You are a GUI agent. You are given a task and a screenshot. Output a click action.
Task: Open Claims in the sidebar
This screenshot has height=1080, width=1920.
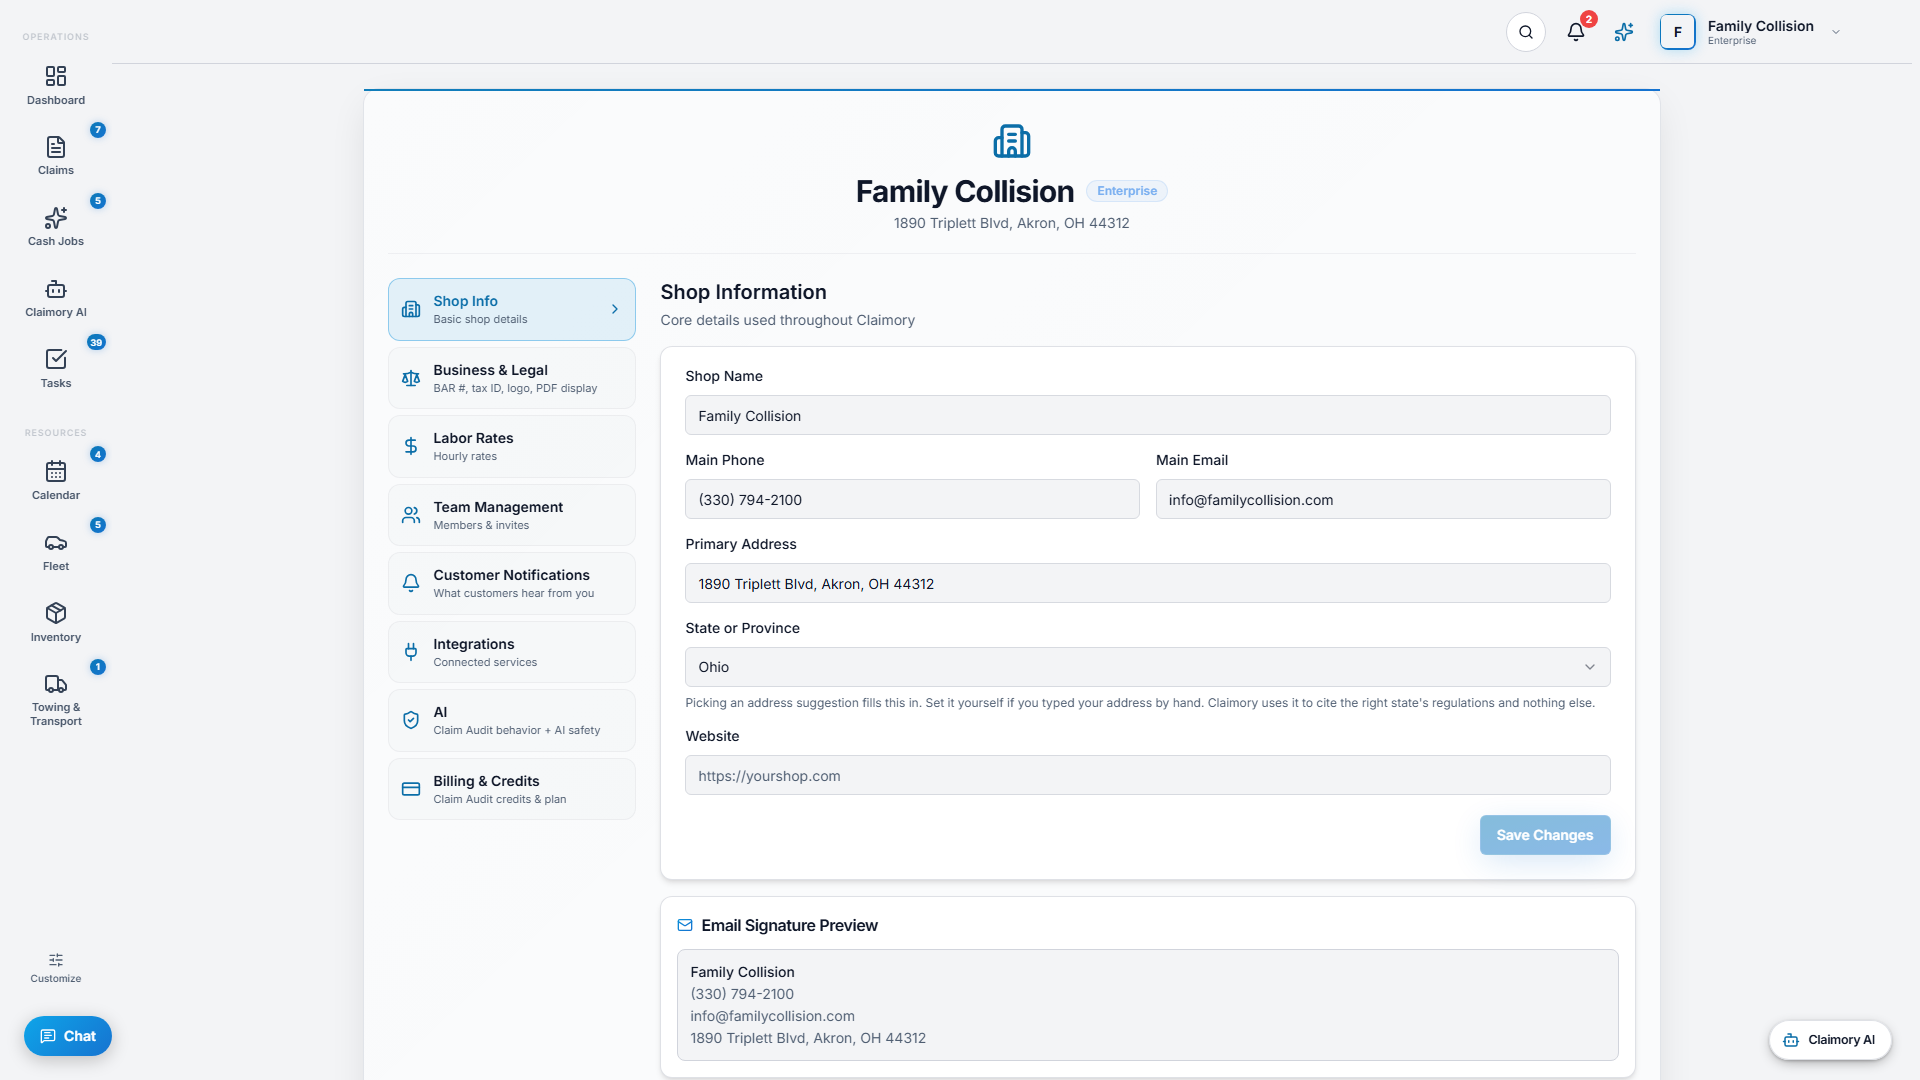(x=56, y=155)
